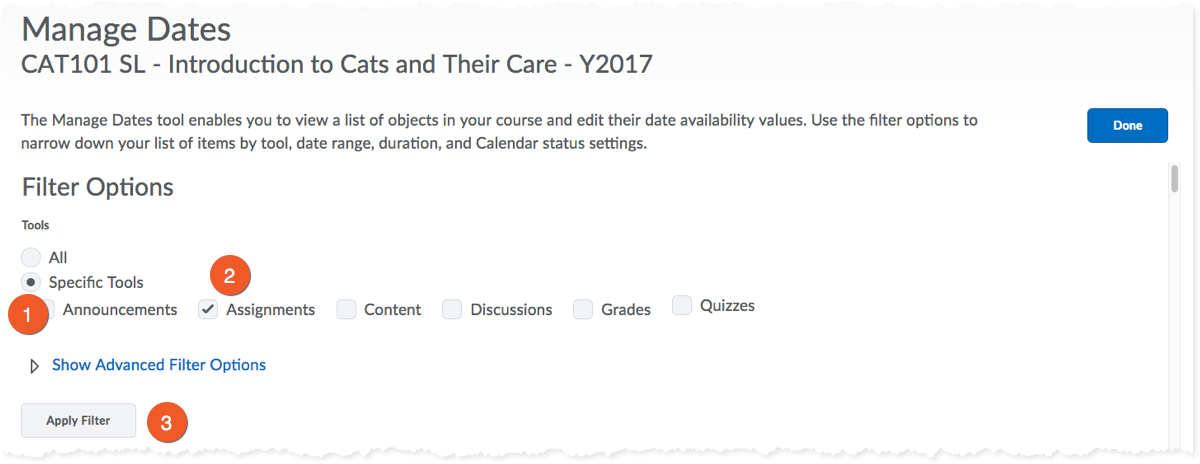Click the Filter Options section heading
The width and height of the screenshot is (1200, 464).
pos(98,187)
